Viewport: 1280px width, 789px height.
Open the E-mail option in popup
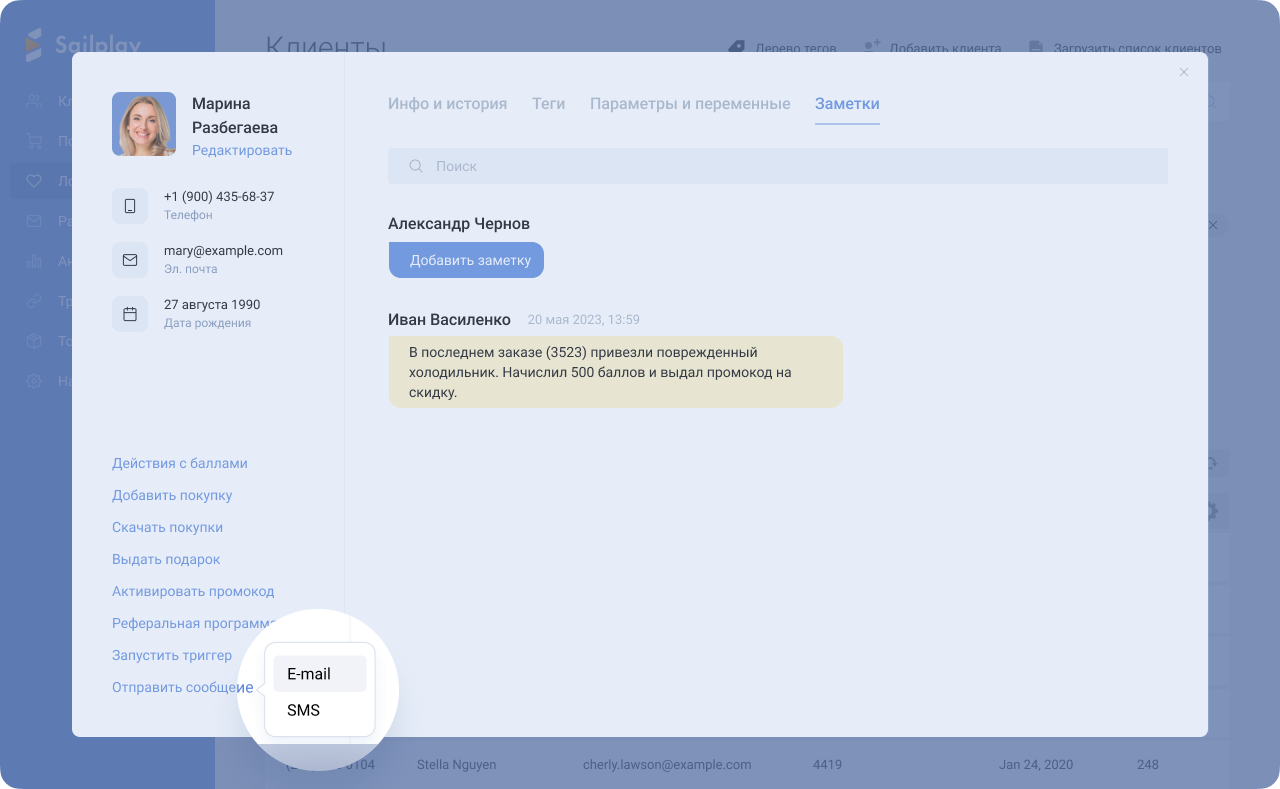(x=319, y=674)
